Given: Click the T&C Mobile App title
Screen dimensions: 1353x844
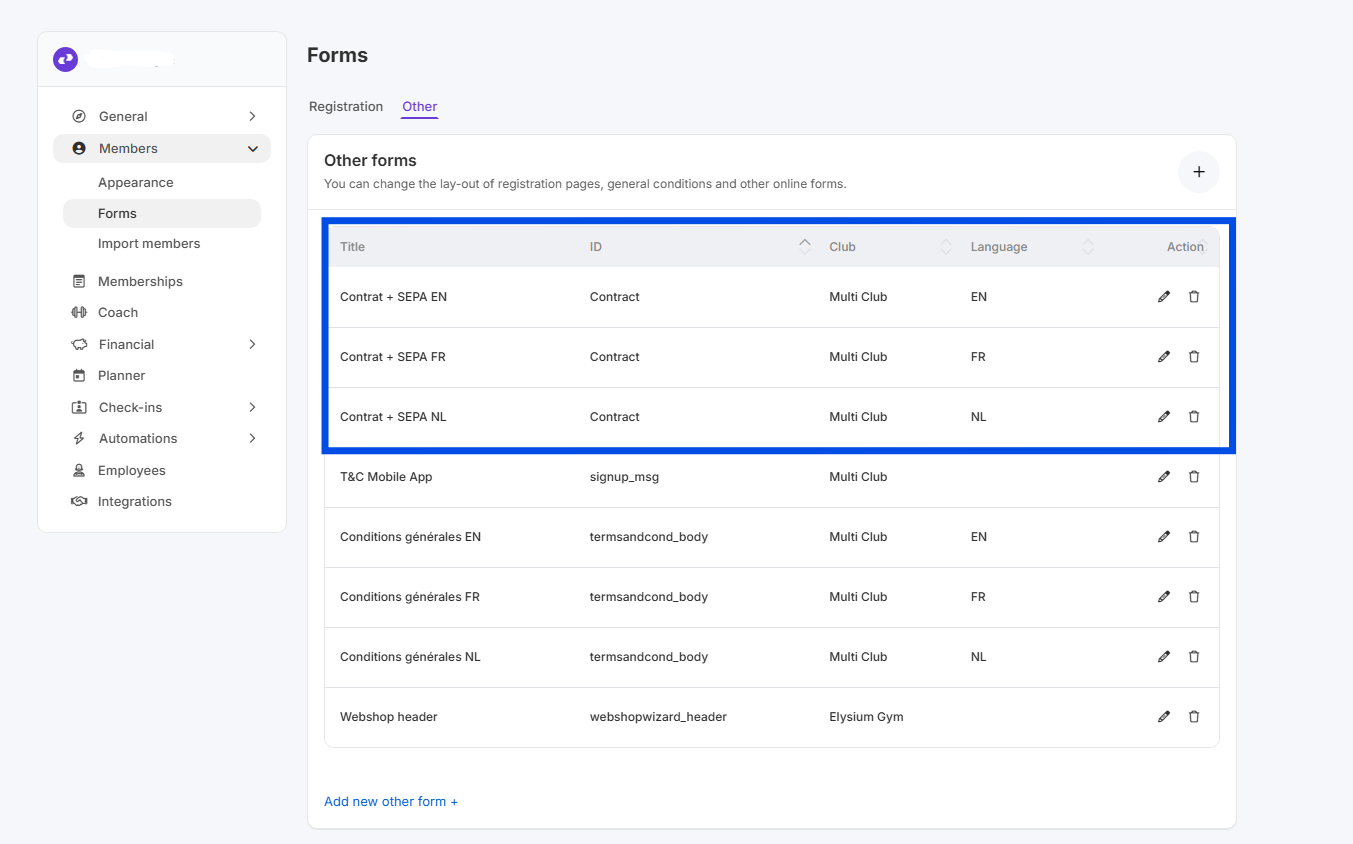Looking at the screenshot, I should click(x=386, y=477).
